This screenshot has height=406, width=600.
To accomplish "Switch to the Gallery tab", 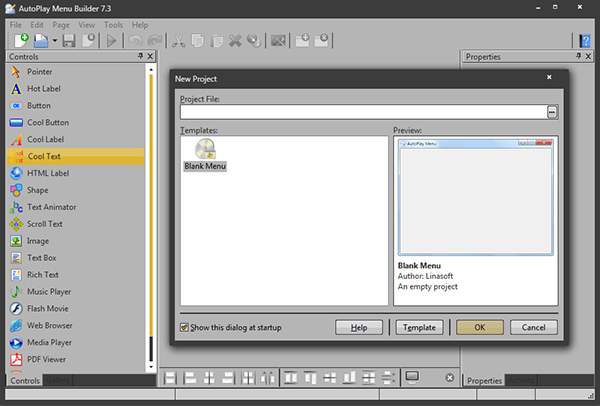I will (x=57, y=380).
